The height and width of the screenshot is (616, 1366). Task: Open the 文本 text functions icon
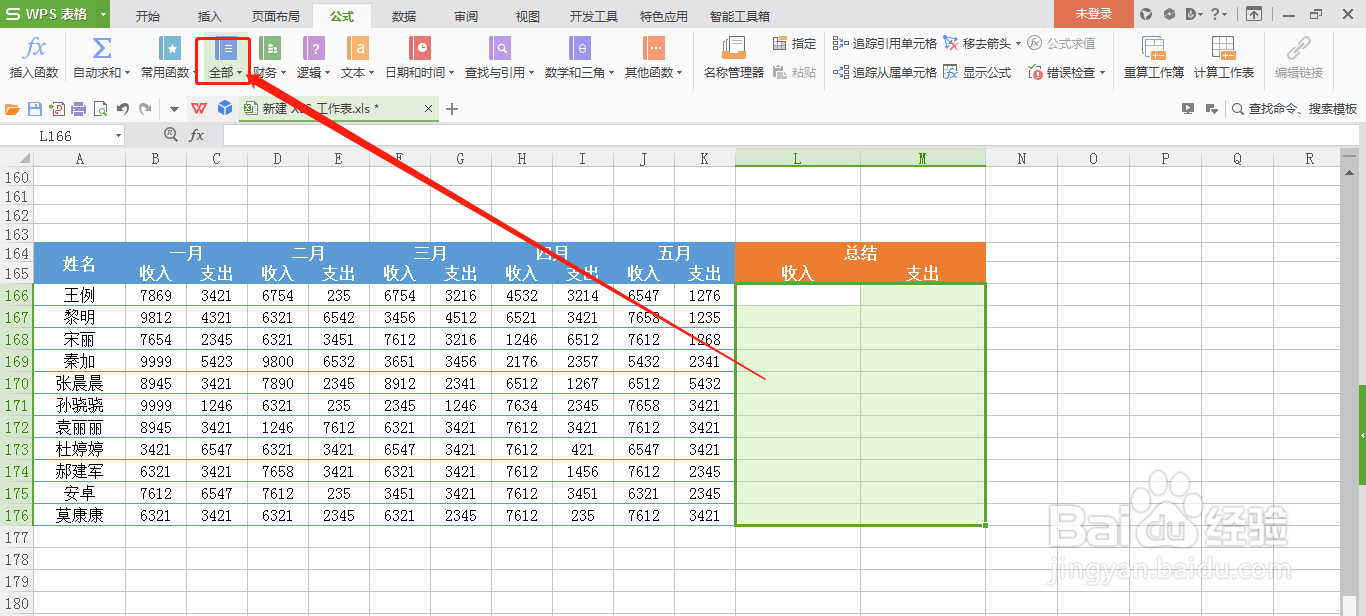(357, 49)
